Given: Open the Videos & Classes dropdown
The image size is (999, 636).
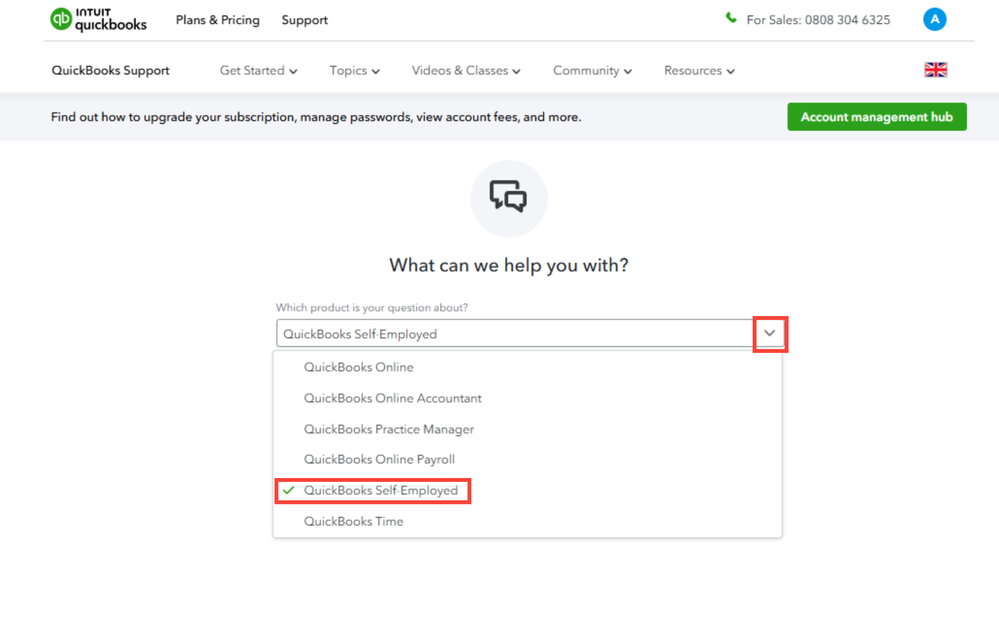Looking at the screenshot, I should tap(465, 71).
